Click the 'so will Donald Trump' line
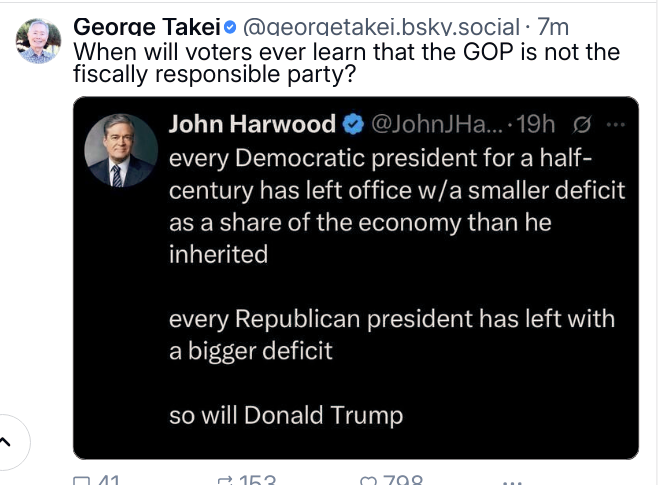 286,415
